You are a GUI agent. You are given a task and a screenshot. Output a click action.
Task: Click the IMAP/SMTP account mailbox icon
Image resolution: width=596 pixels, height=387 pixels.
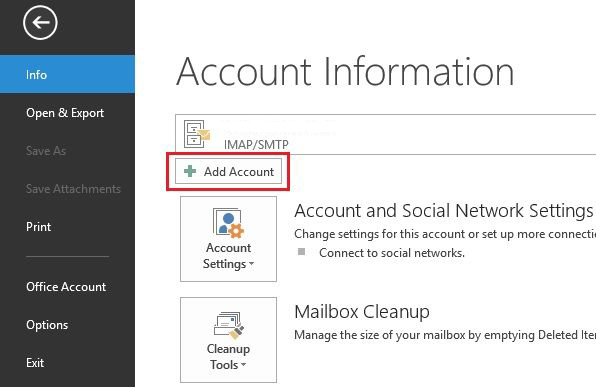197,134
